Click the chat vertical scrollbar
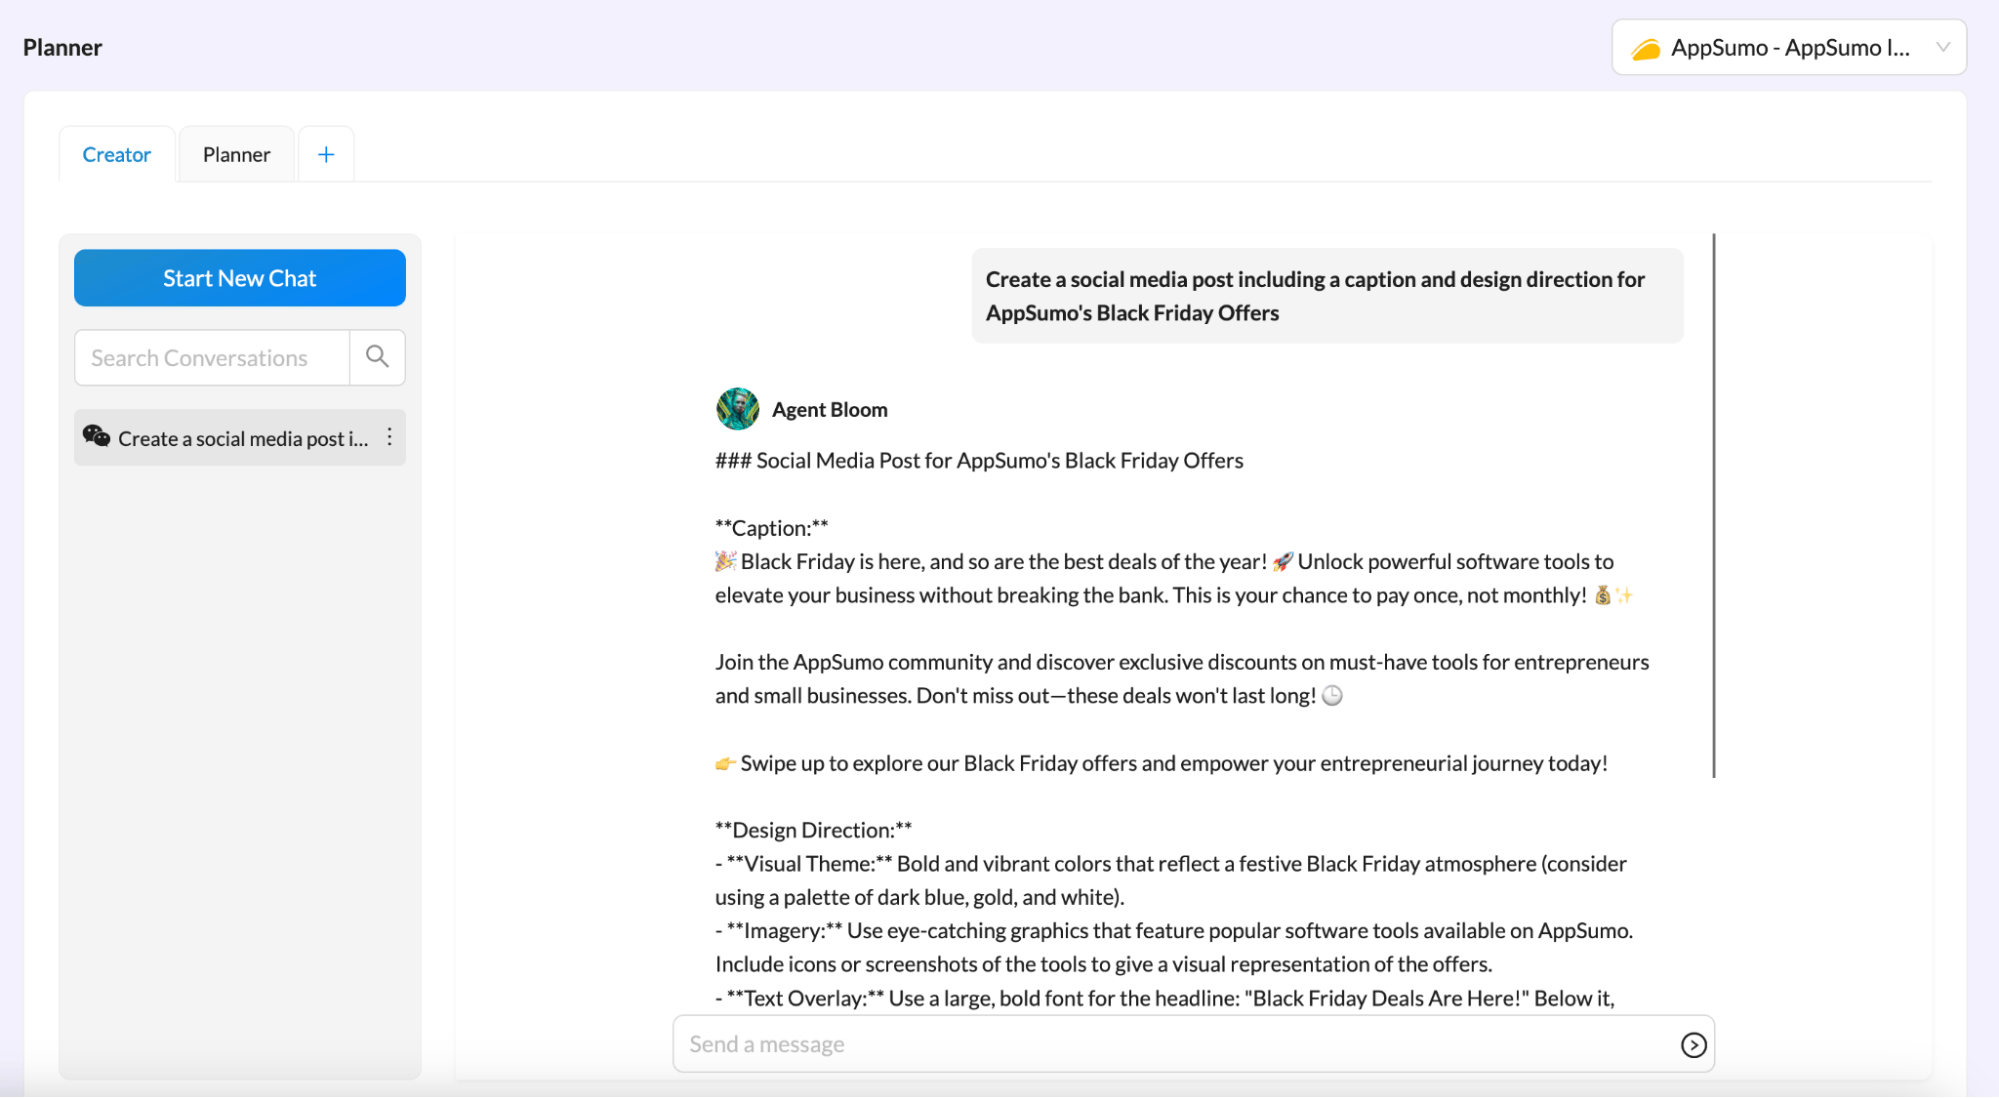Image resolution: width=1999 pixels, height=1098 pixels. point(1713,505)
